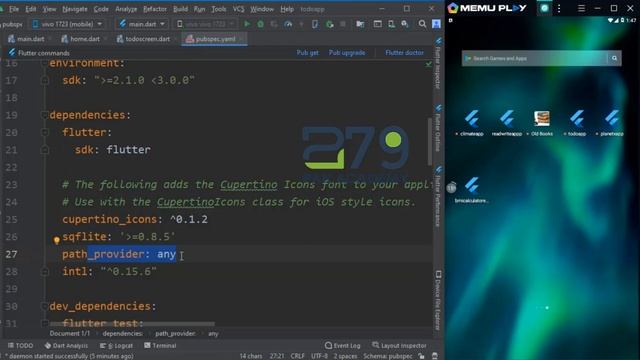640x360 pixels.
Task: Toggle fold marker on intl line 28
Action: [x=44, y=271]
